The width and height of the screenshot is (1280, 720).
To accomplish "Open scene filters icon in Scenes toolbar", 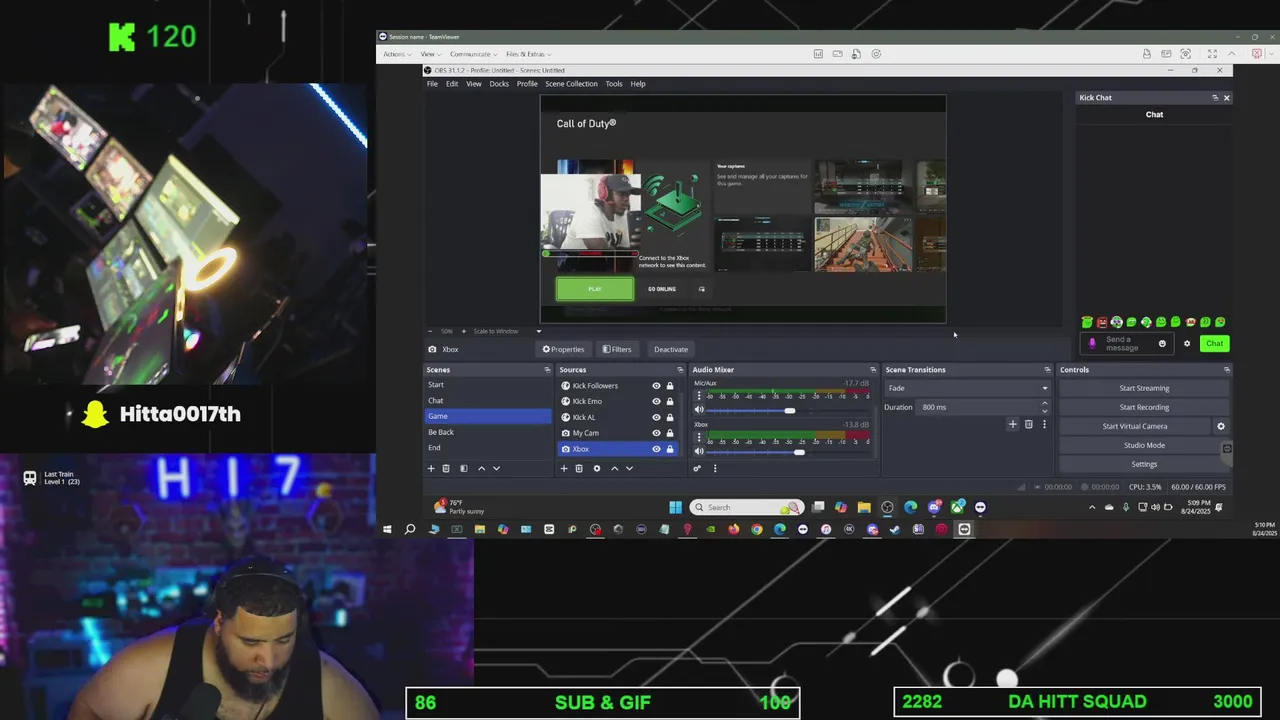I will coord(463,468).
